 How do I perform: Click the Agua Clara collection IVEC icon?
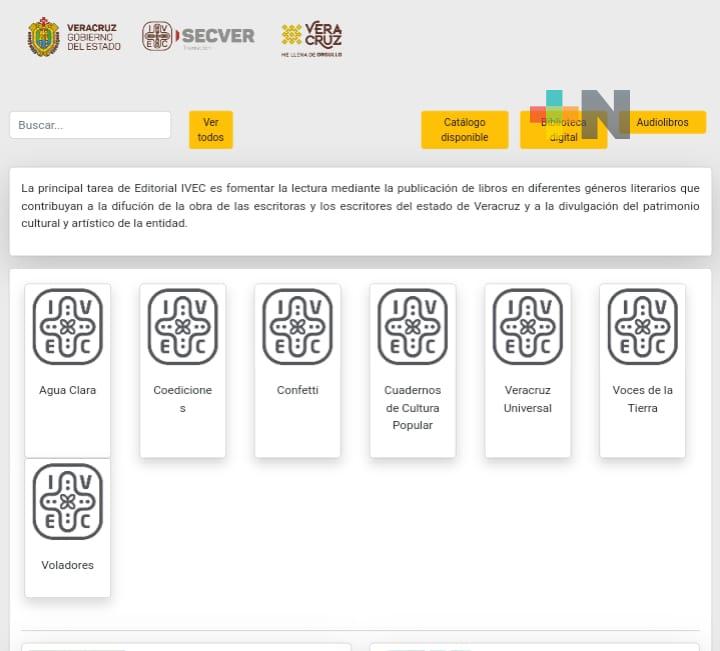point(67,327)
